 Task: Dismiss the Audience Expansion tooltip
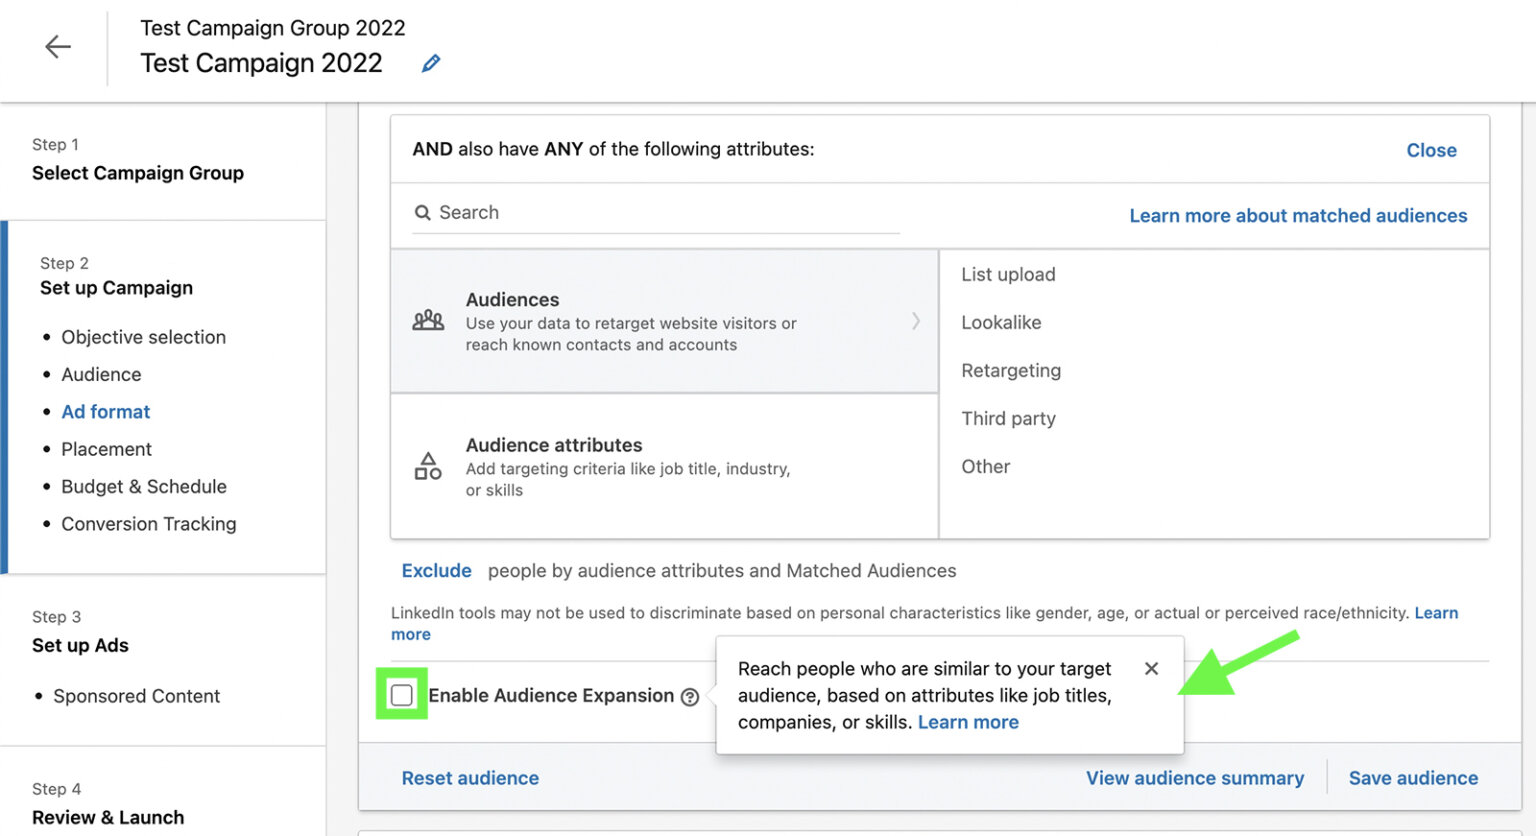click(x=1151, y=669)
